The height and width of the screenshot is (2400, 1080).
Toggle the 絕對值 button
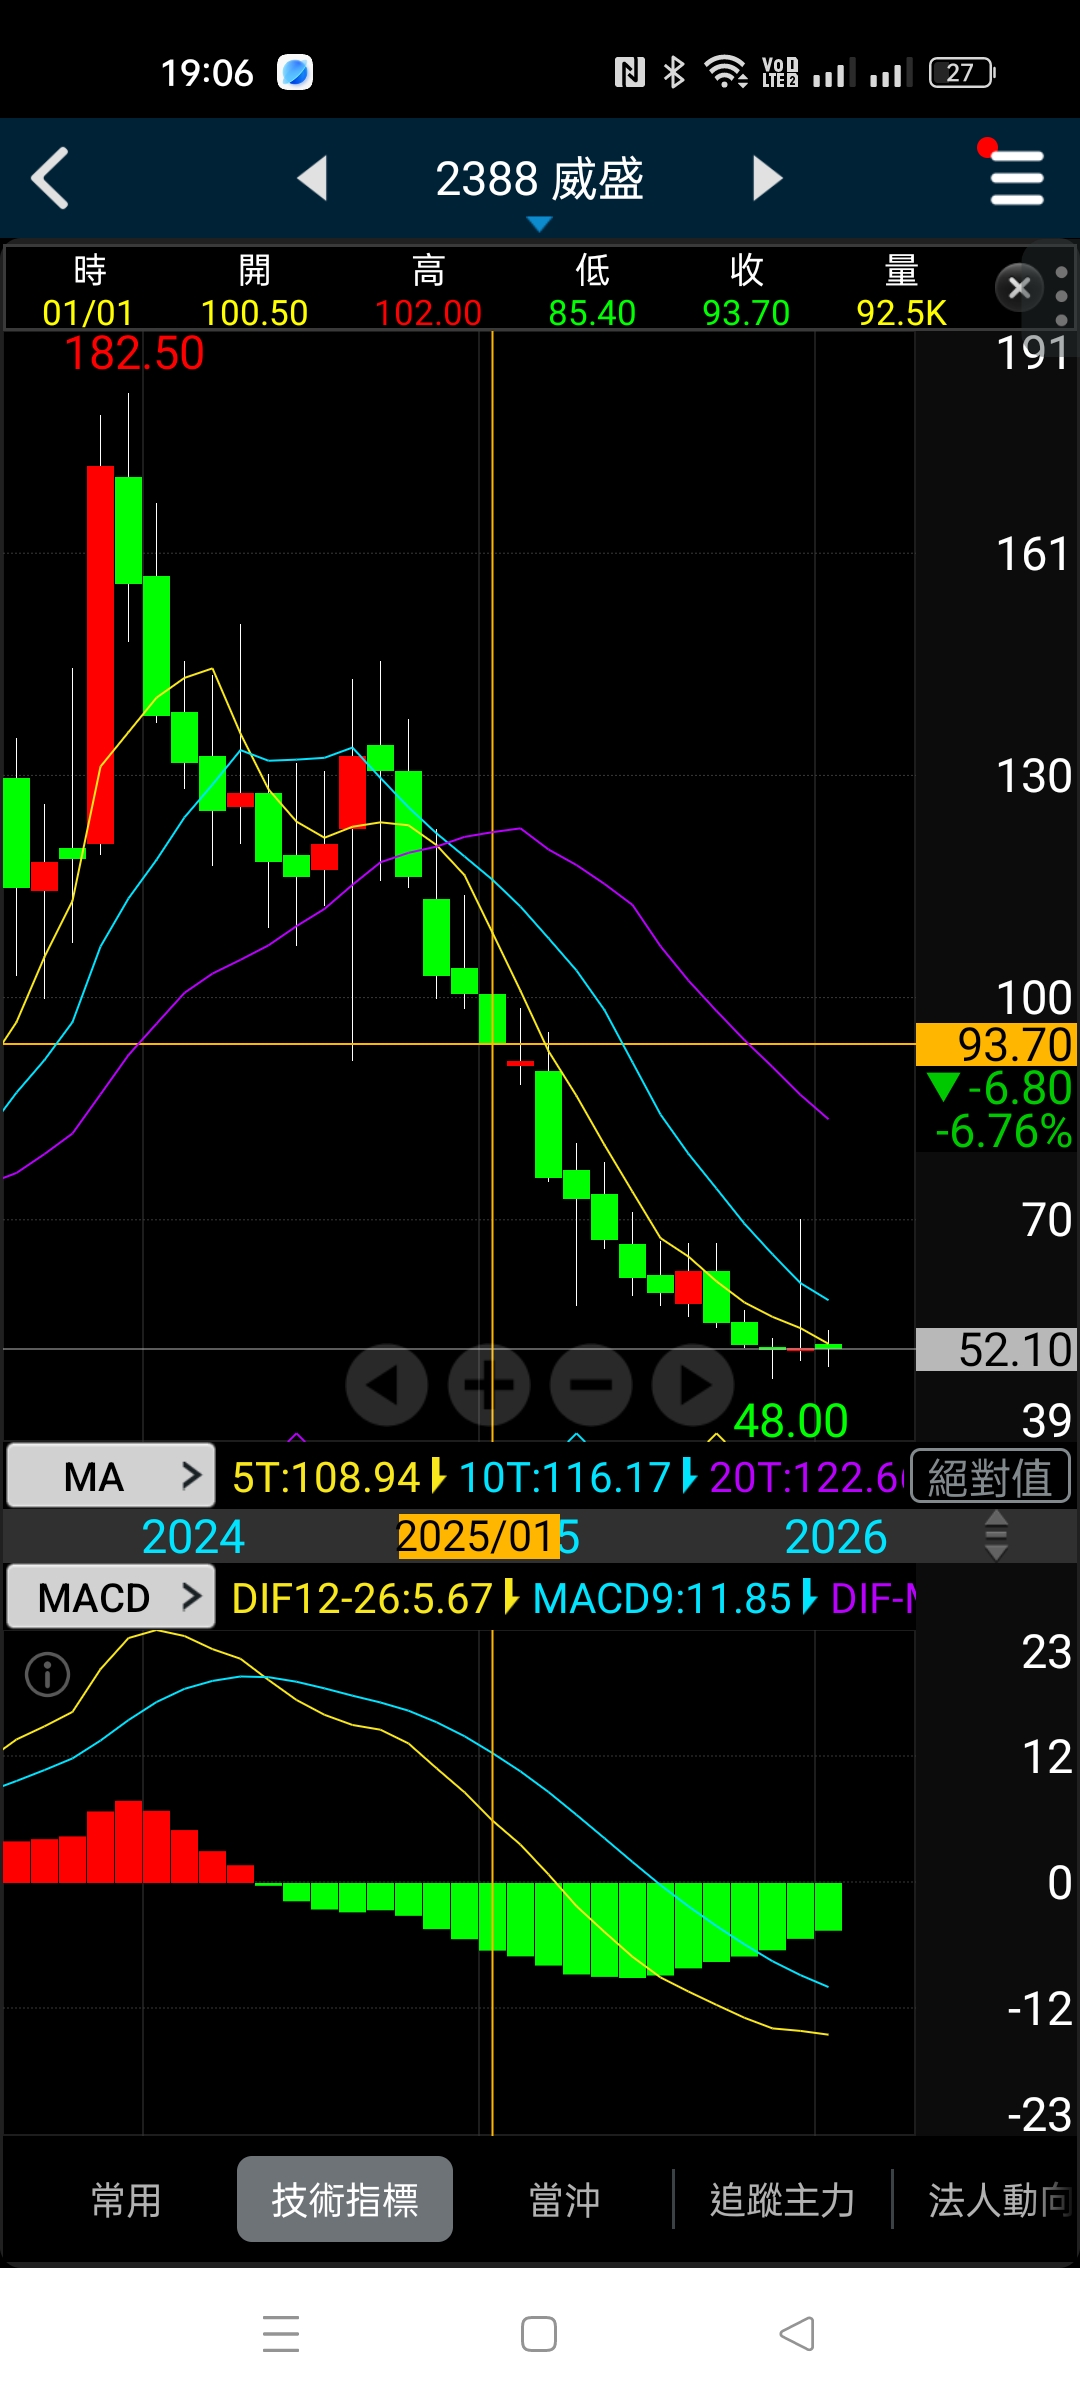click(990, 1477)
